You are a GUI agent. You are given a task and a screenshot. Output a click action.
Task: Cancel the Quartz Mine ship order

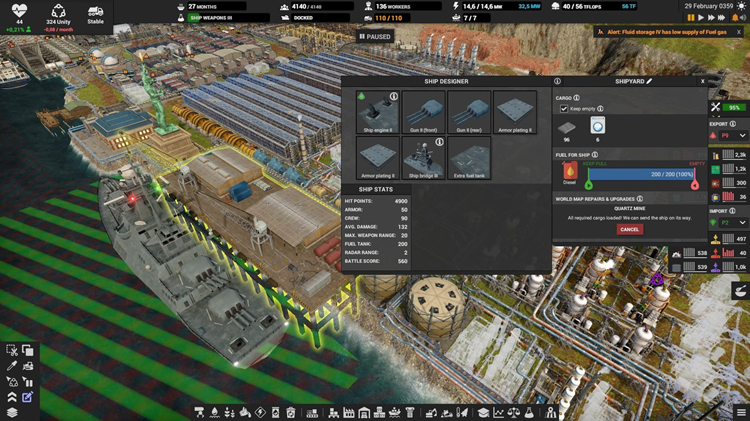[x=629, y=229]
